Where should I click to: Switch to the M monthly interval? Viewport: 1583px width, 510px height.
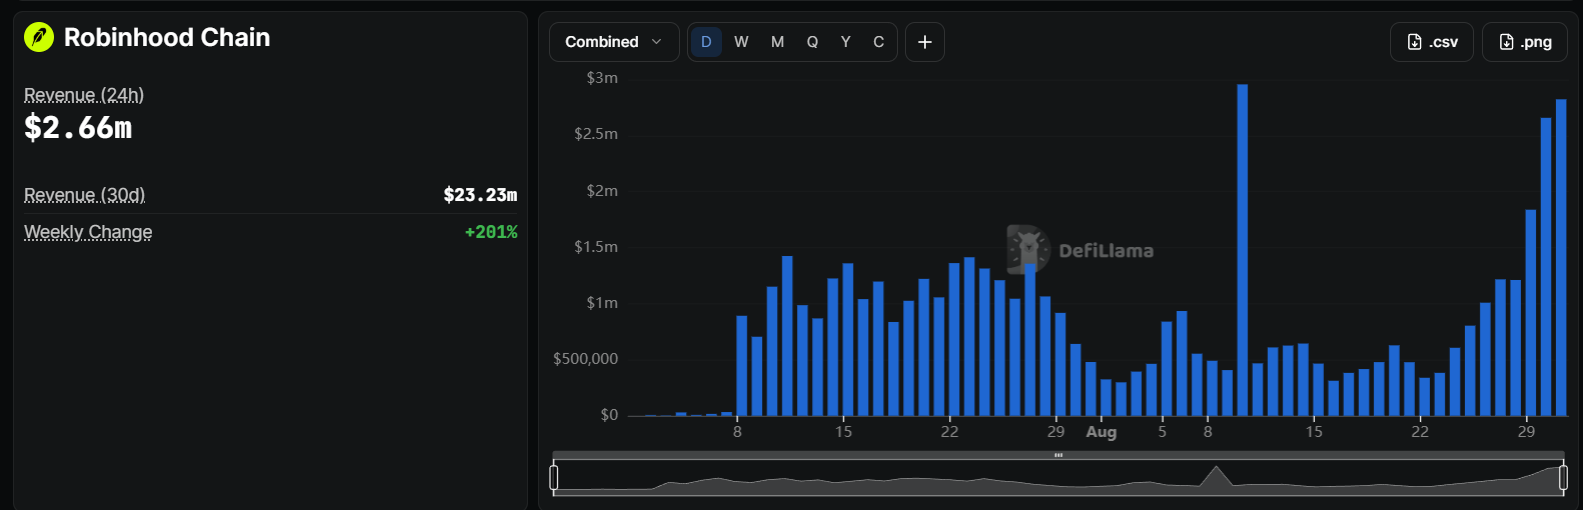777,42
